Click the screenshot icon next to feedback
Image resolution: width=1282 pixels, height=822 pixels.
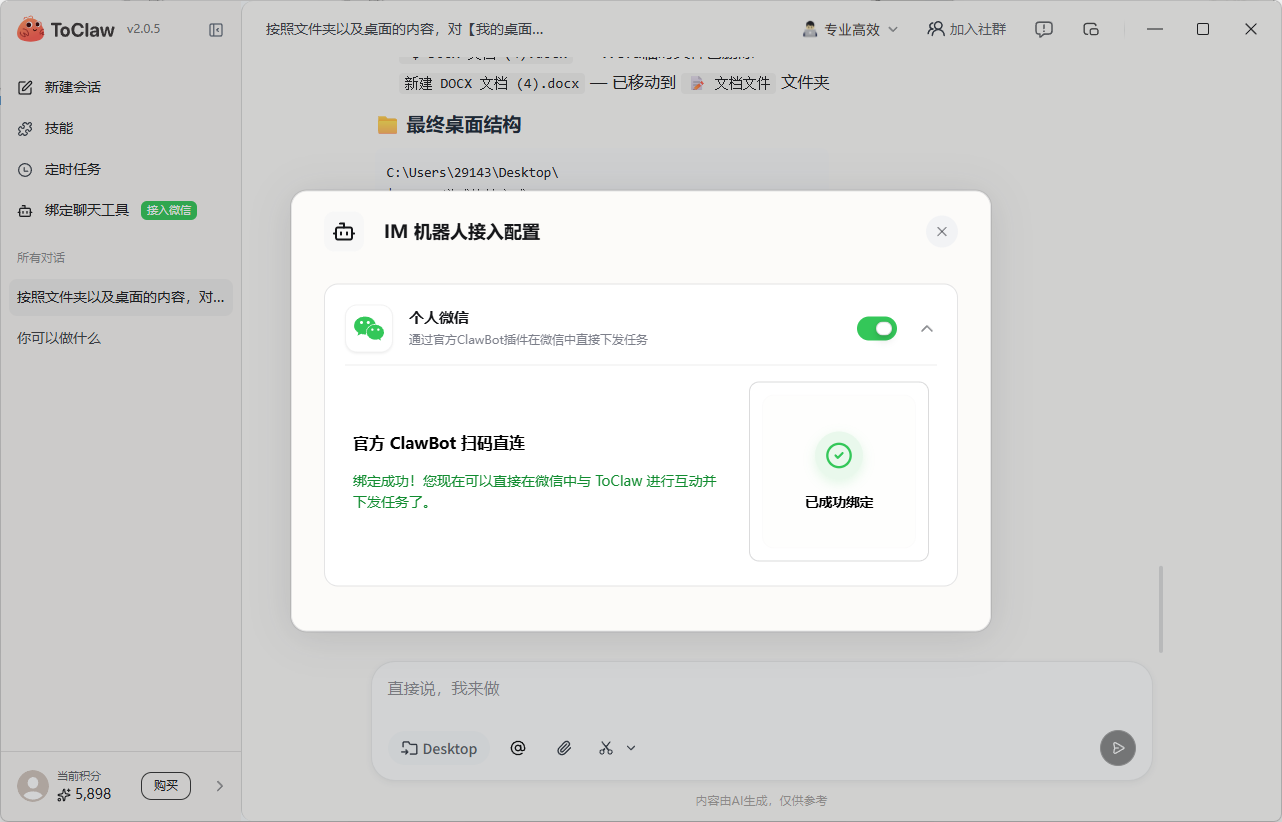tap(1091, 29)
